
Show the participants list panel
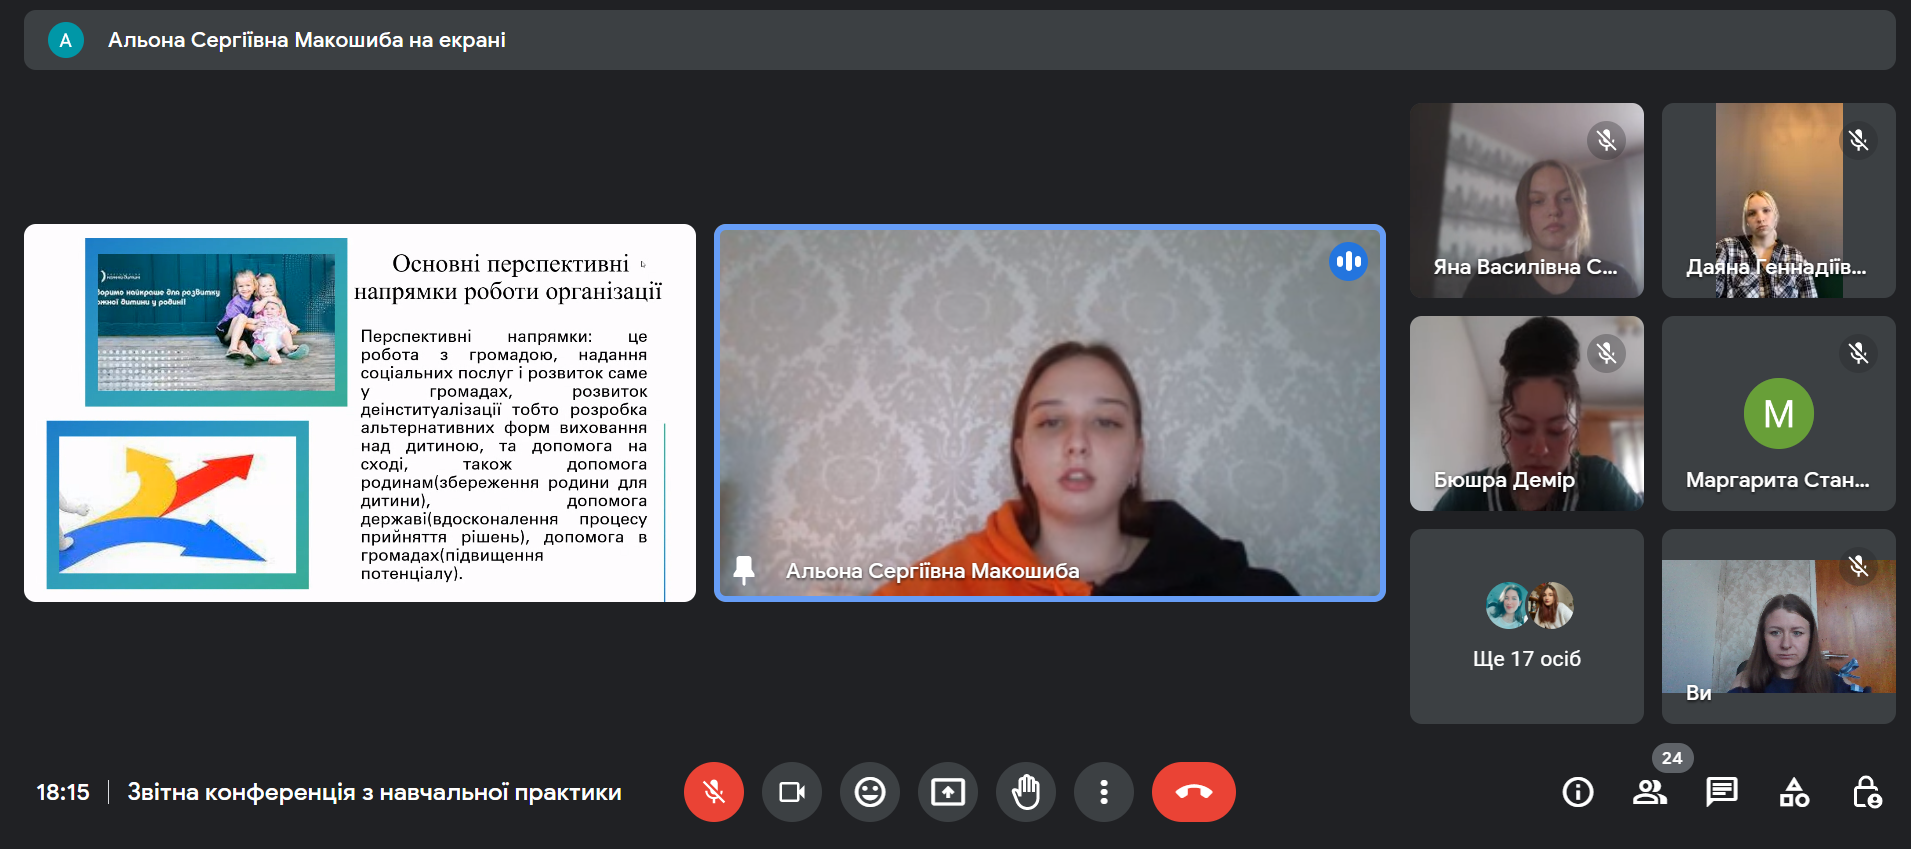[1649, 792]
